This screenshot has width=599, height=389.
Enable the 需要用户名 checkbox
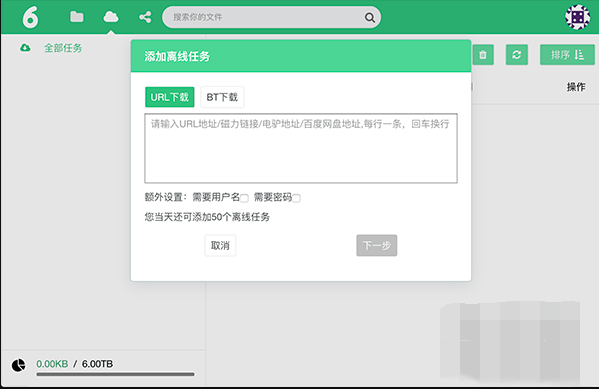[x=244, y=198]
